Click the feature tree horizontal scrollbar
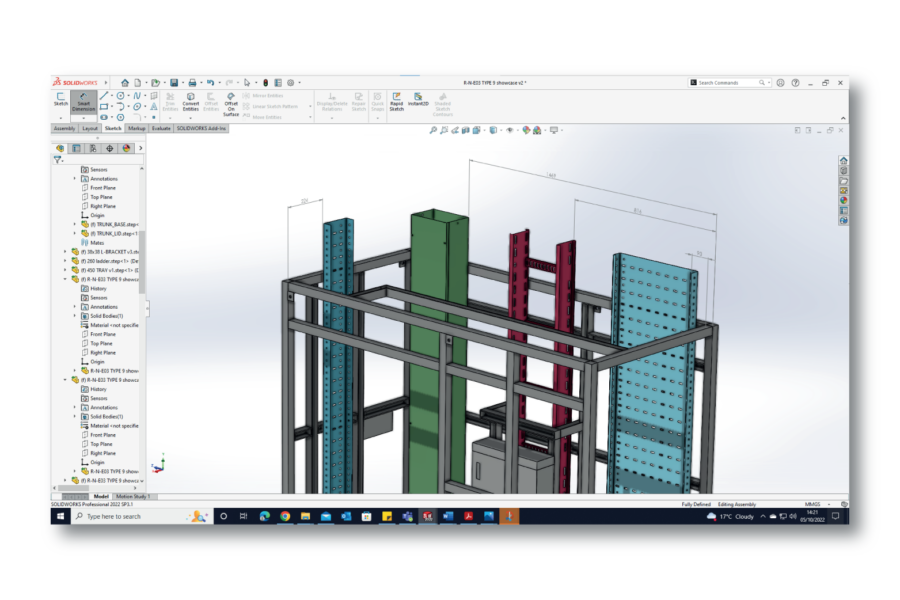Screen dimensions: 900x600 (x=73, y=488)
